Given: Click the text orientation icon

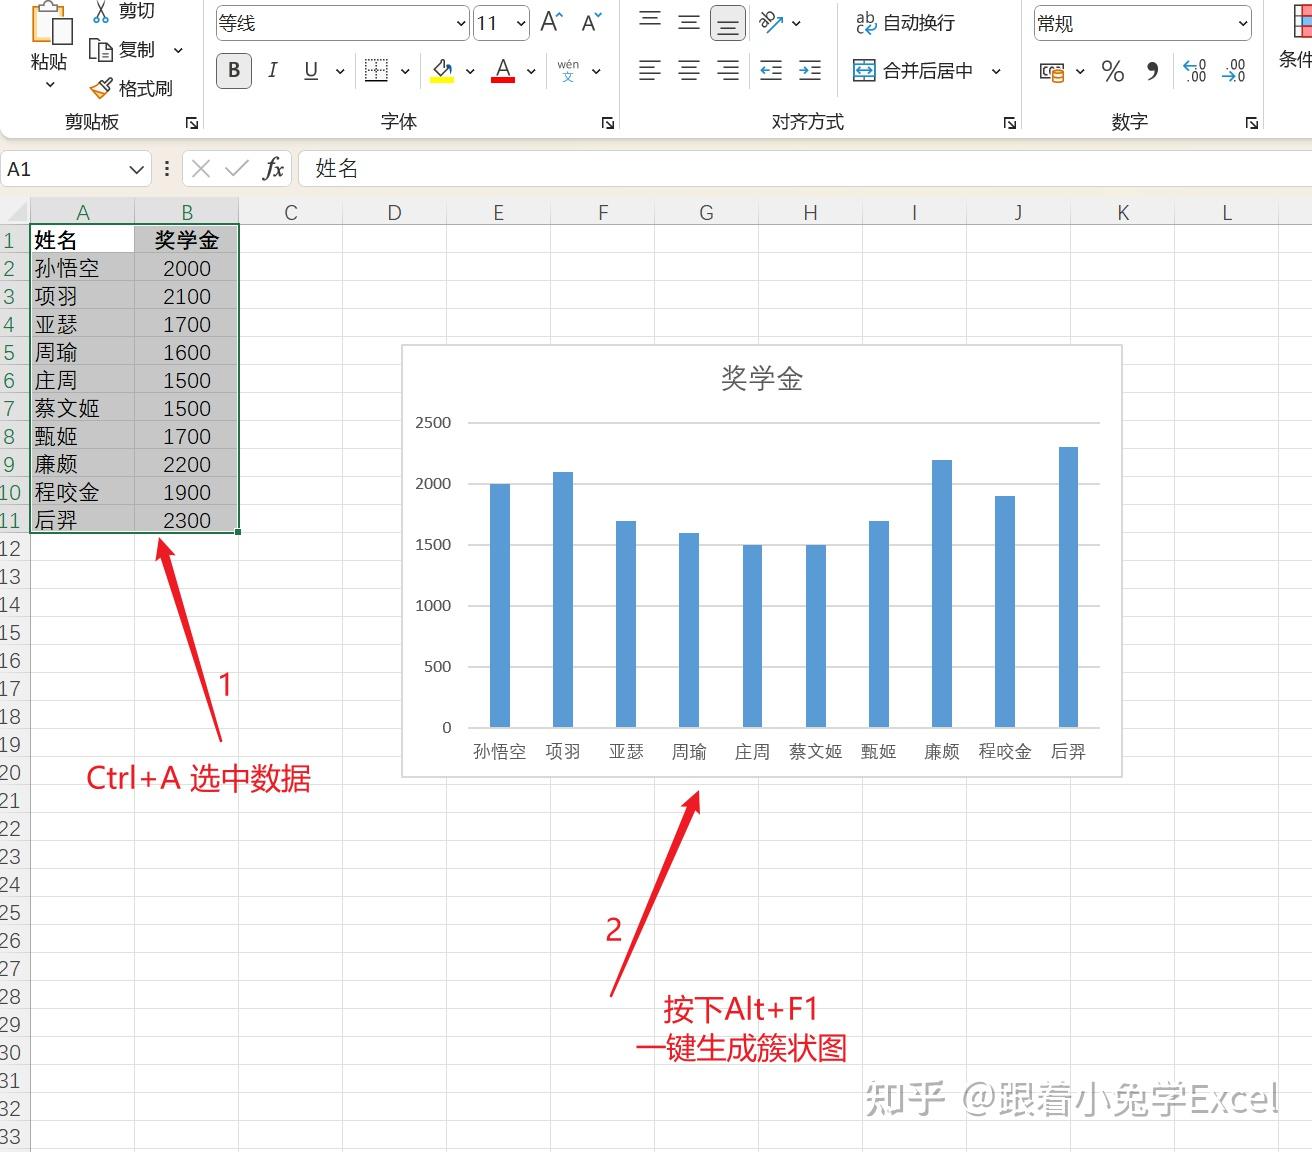Looking at the screenshot, I should (770, 21).
